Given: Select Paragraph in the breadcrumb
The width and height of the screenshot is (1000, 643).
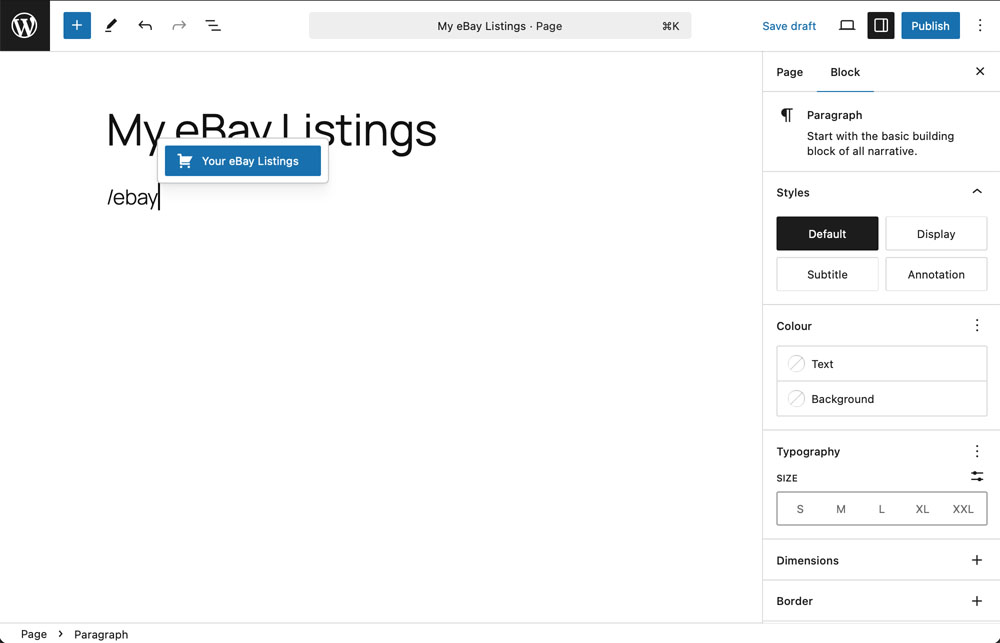Looking at the screenshot, I should (x=101, y=634).
